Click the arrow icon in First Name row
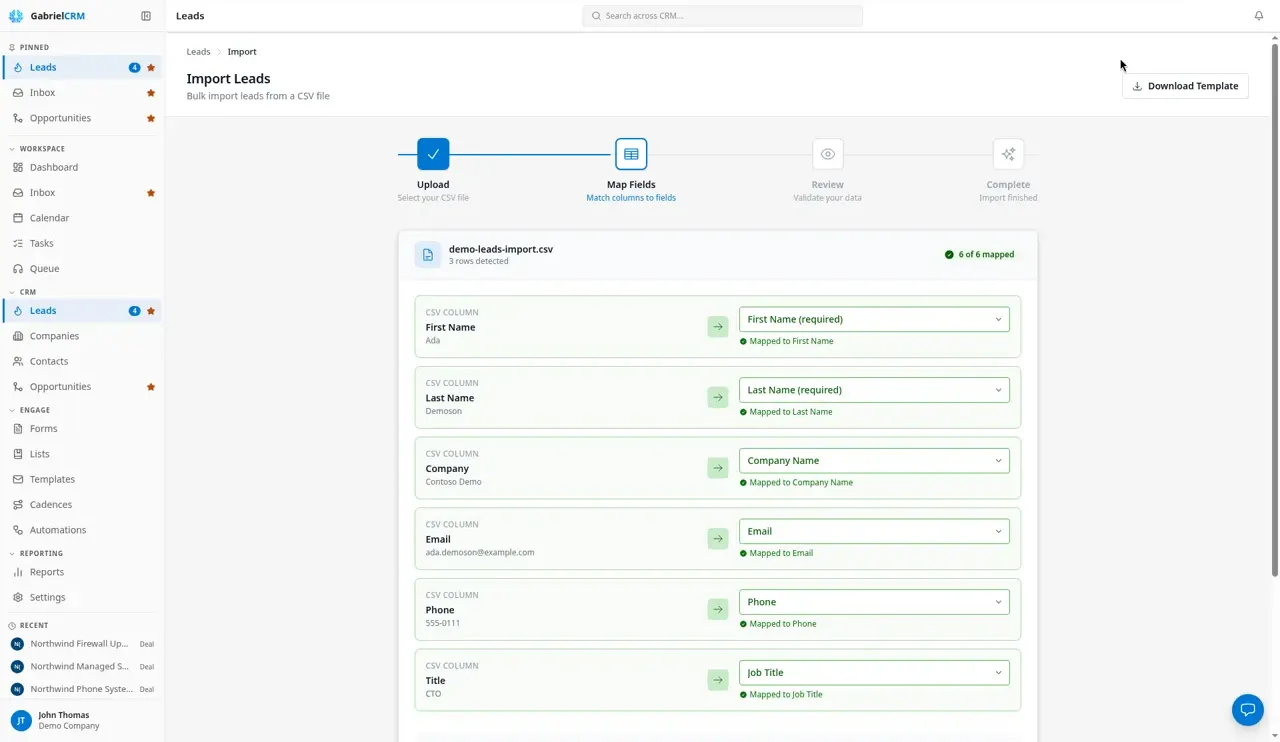This screenshot has height=742, width=1280. tap(718, 326)
